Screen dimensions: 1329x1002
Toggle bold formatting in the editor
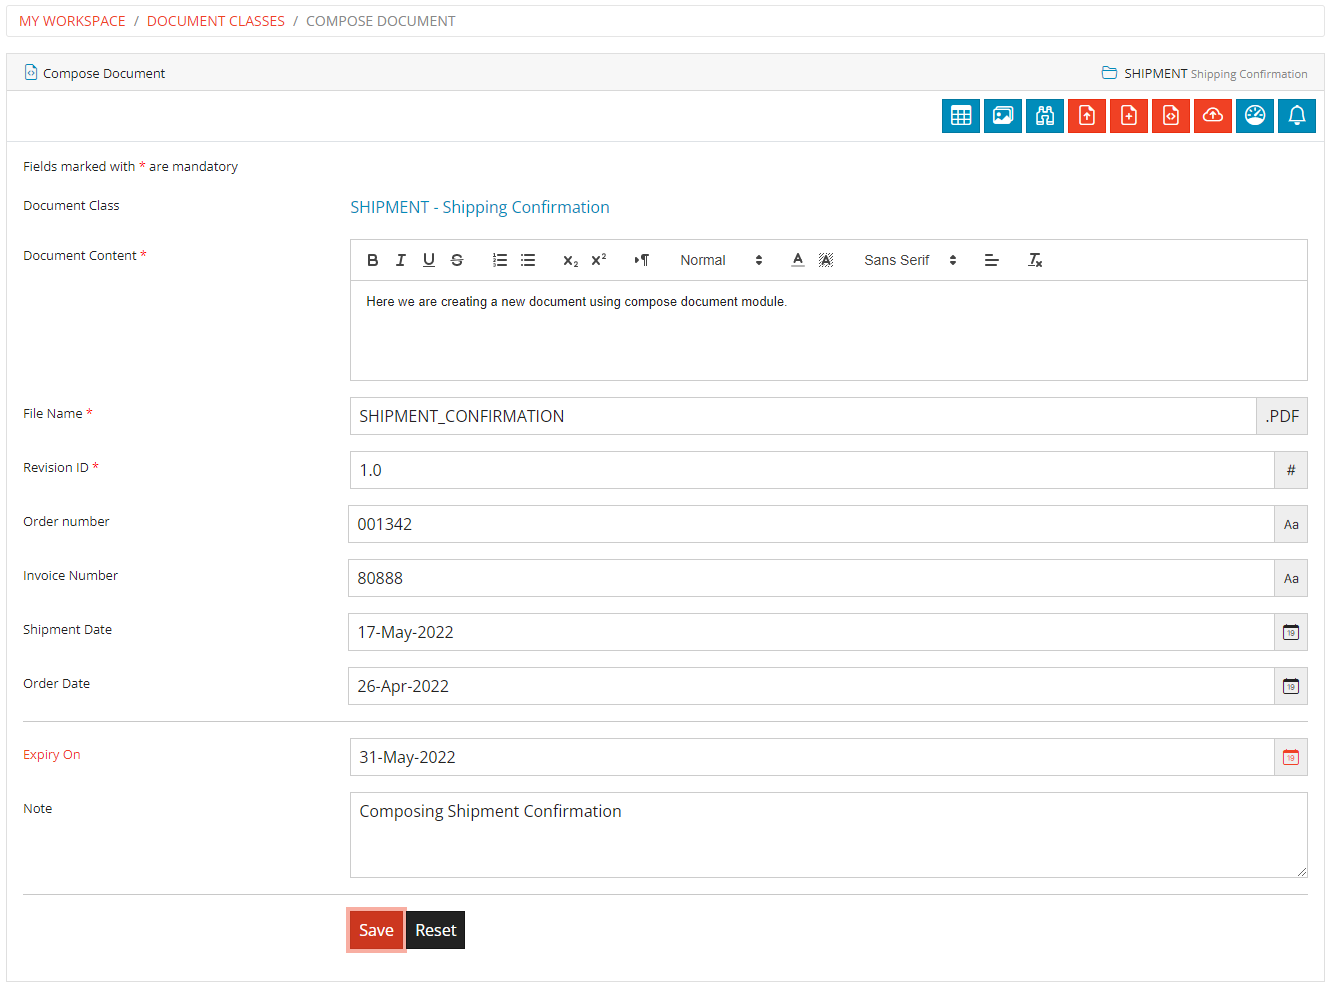click(373, 260)
